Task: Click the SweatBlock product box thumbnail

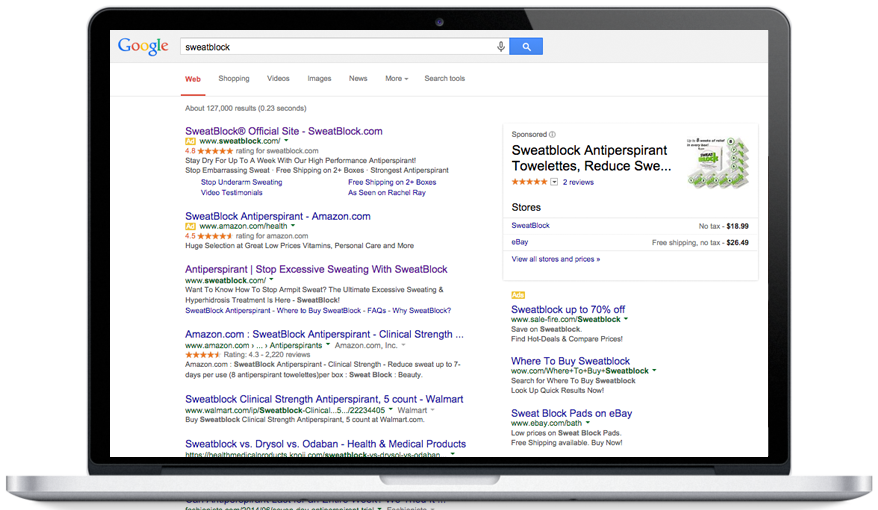Action: [x=718, y=162]
